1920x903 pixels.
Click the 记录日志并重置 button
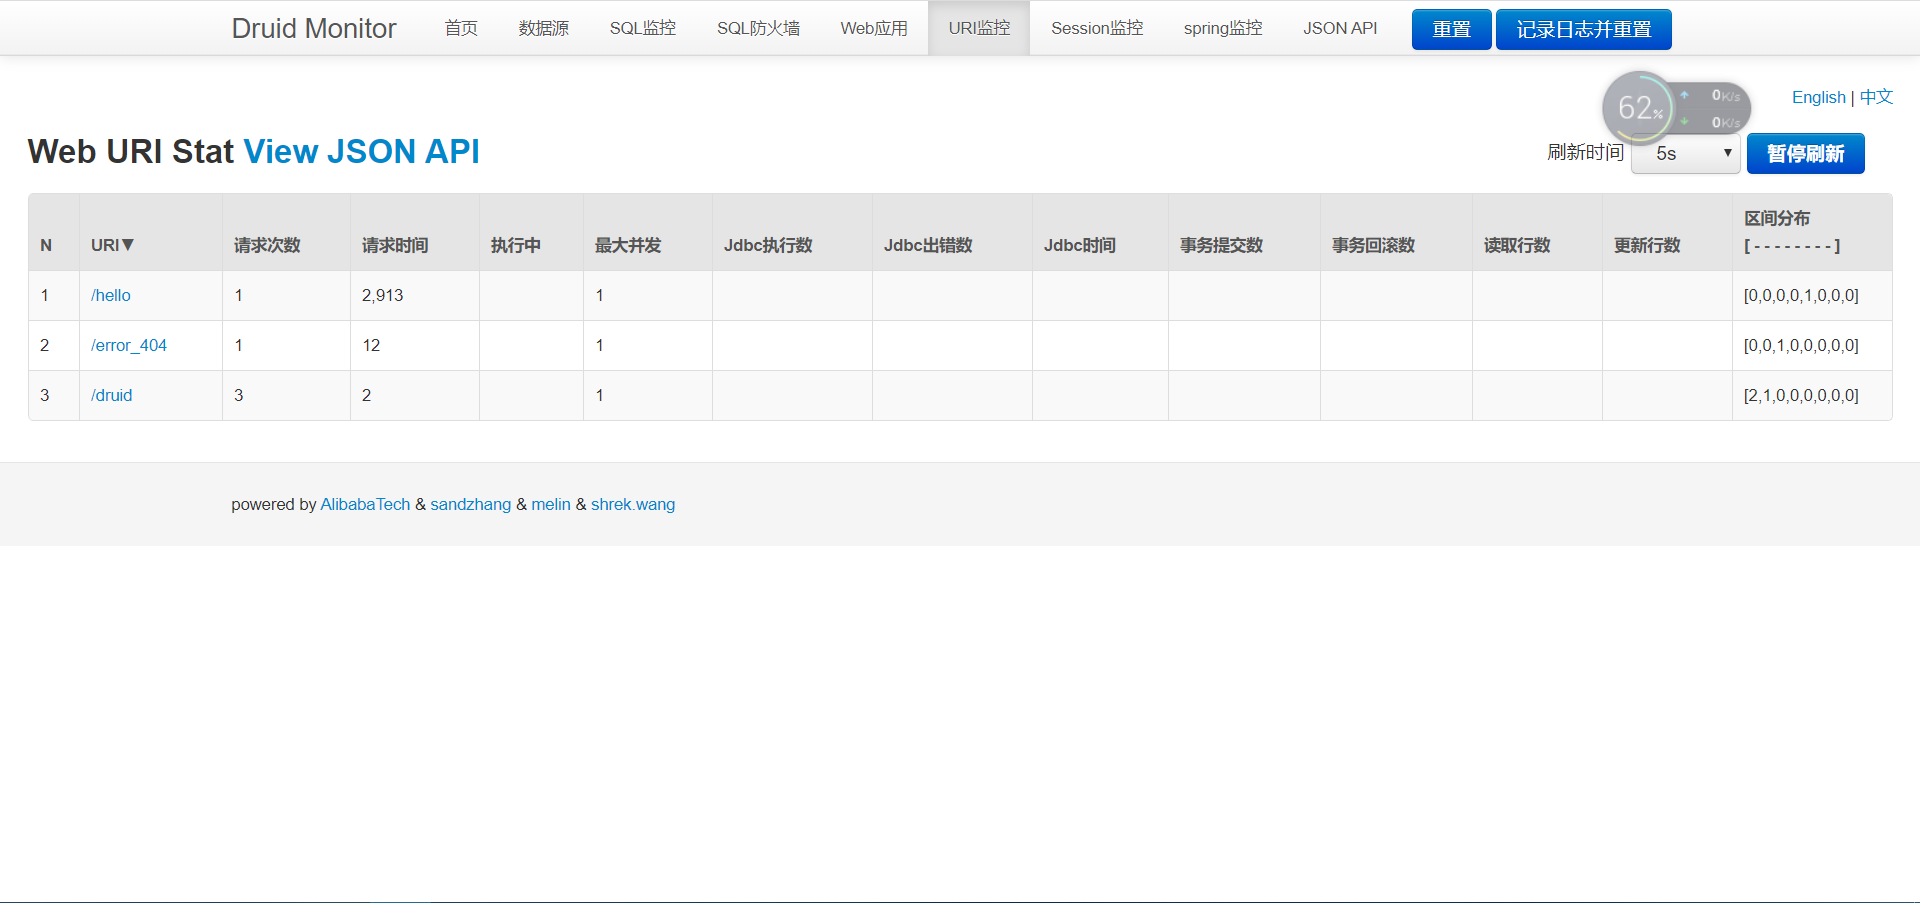(x=1584, y=29)
